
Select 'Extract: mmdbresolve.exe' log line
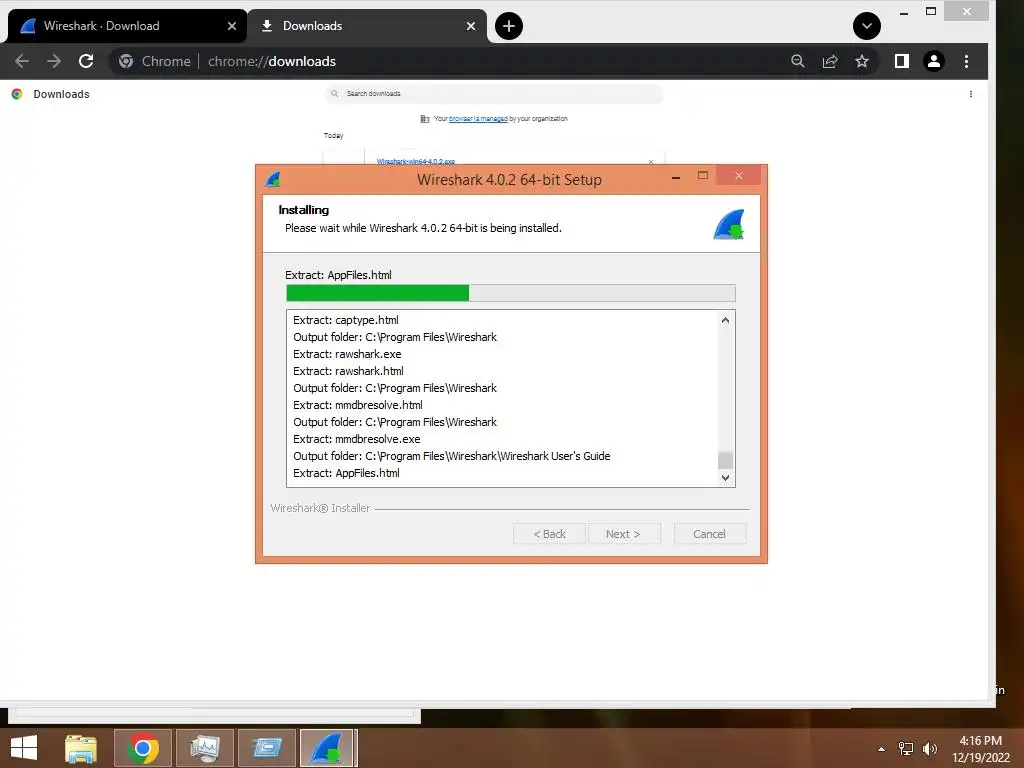[357, 439]
